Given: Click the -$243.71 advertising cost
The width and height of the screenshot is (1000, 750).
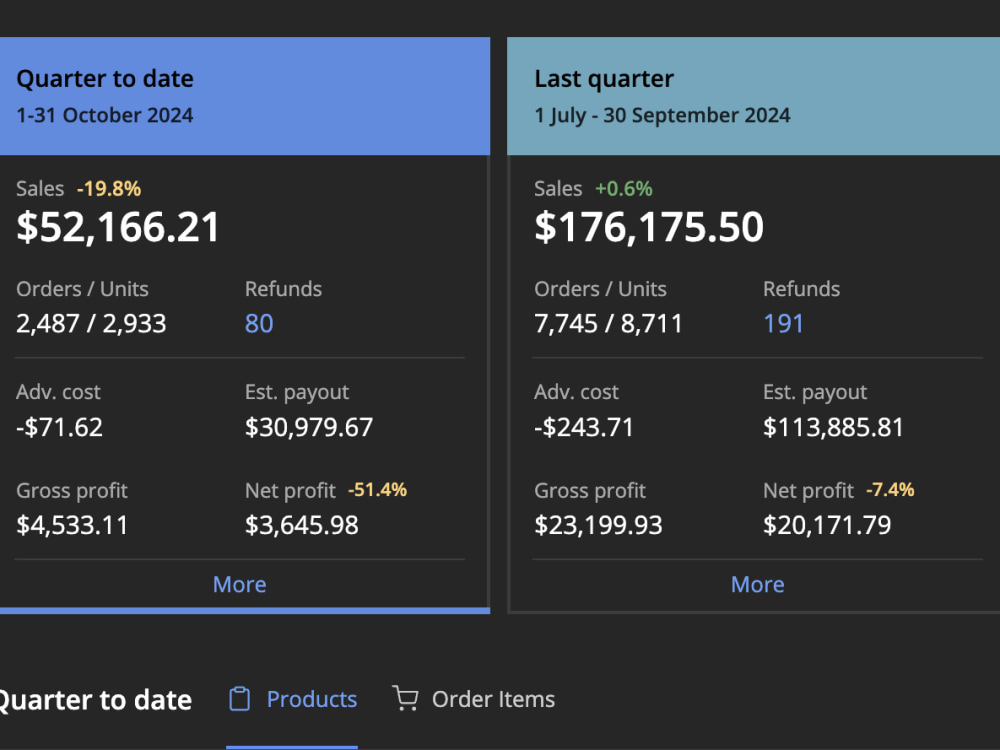Looking at the screenshot, I should [x=584, y=427].
